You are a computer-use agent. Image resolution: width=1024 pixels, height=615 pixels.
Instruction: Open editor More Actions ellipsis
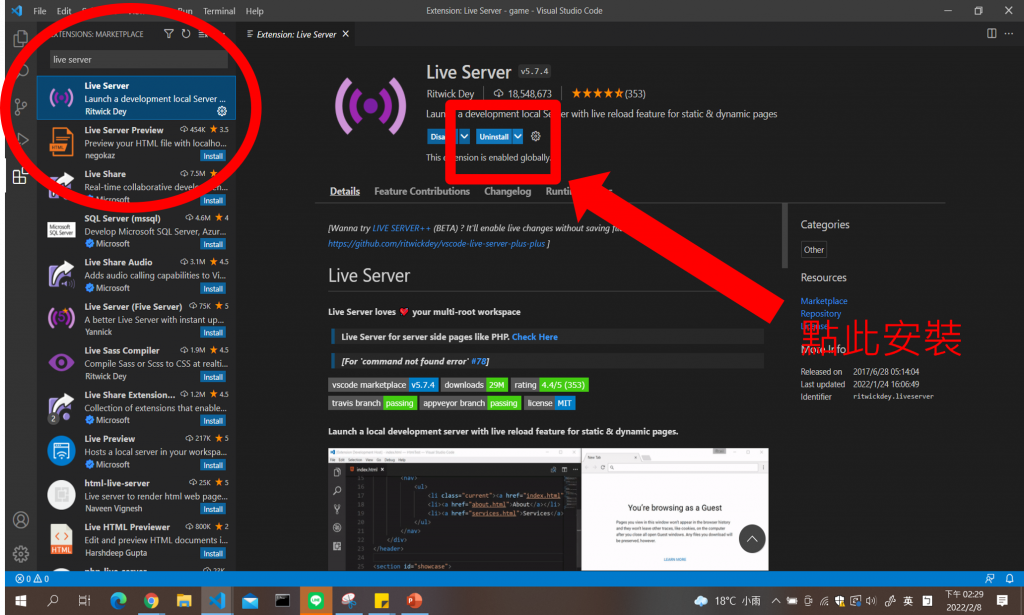(x=1009, y=33)
